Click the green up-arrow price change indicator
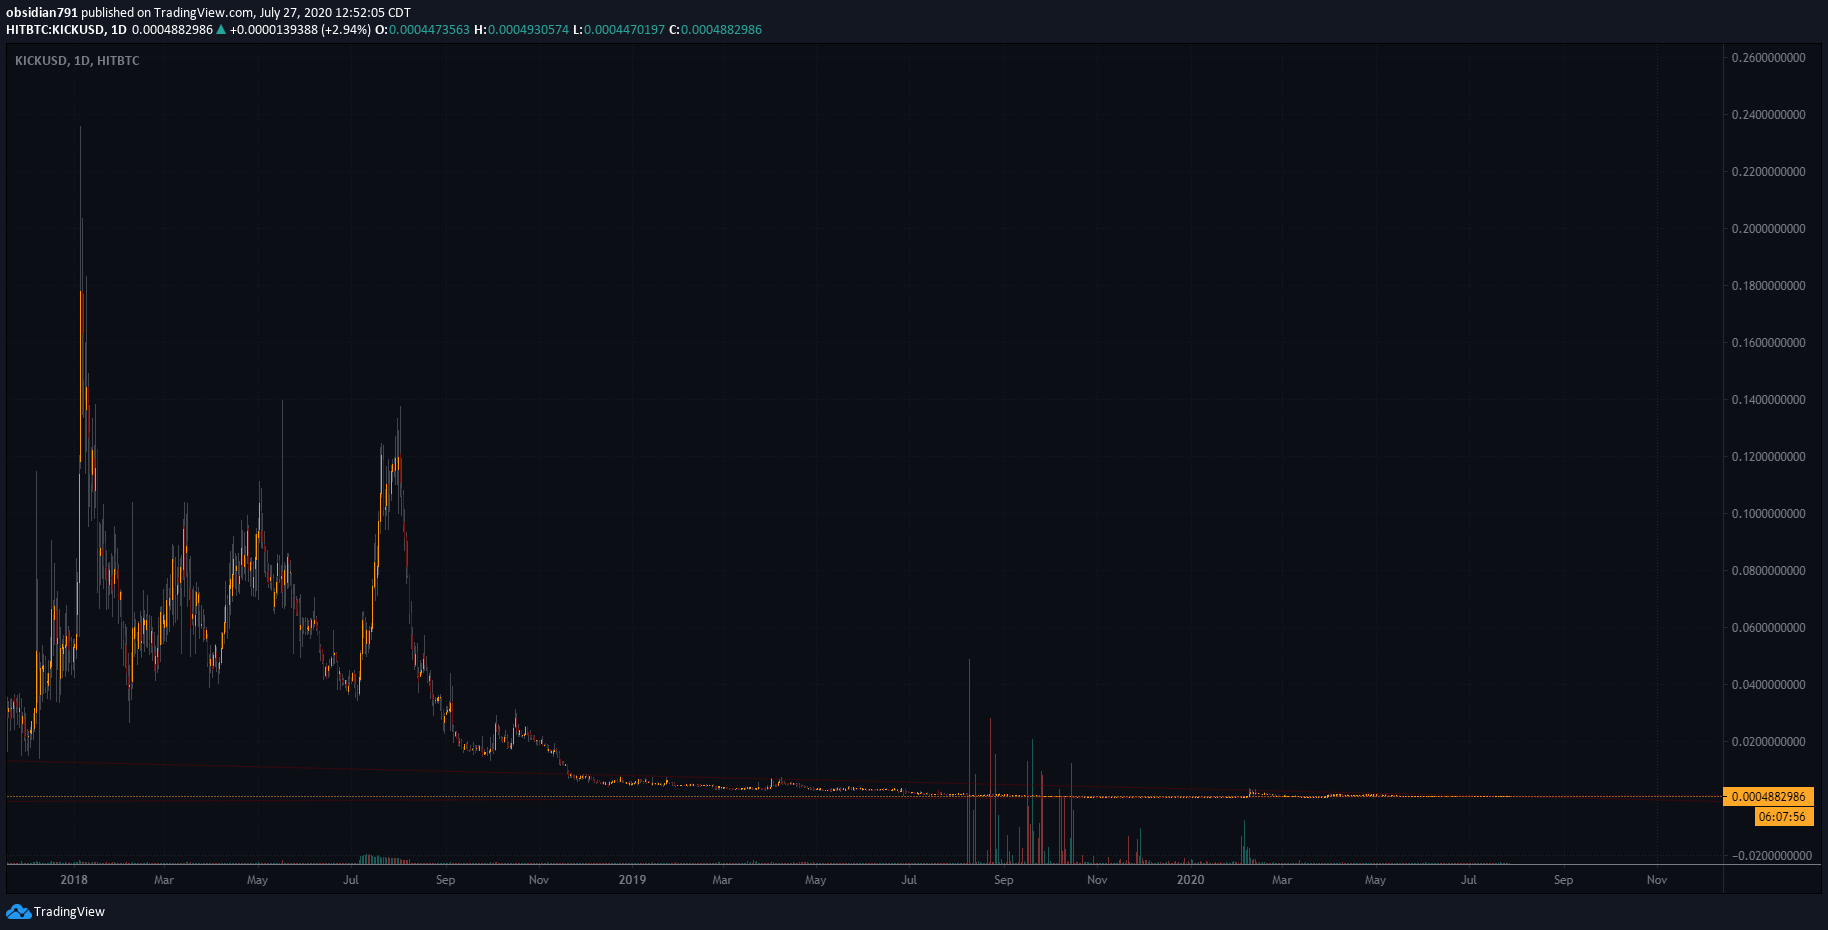This screenshot has height=930, width=1828. [221, 30]
